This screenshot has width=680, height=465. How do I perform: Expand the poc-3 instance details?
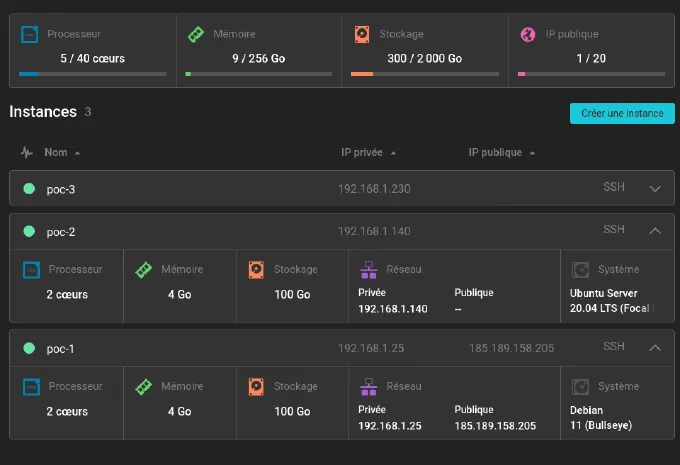pos(655,189)
